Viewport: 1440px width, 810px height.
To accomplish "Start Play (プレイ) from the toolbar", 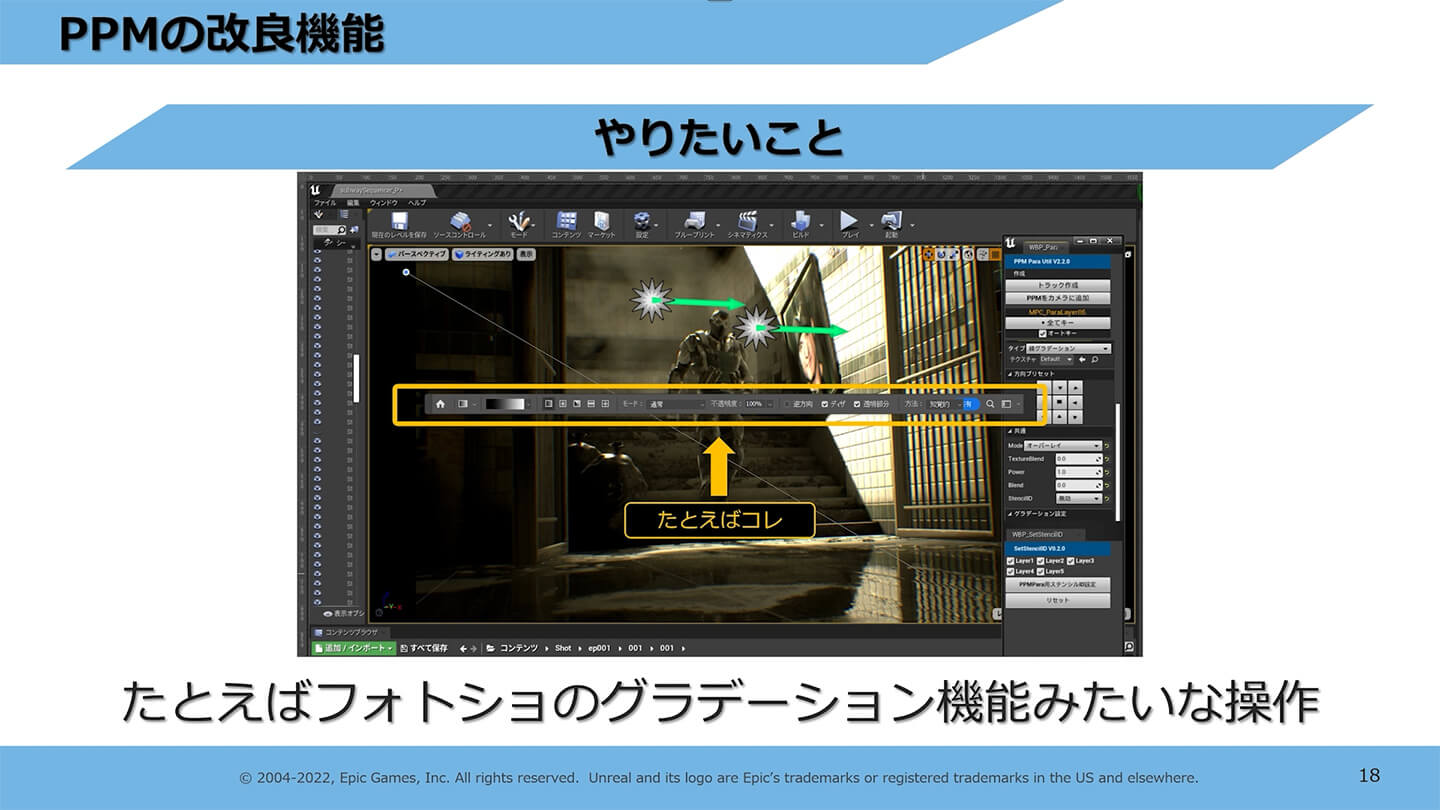I will [x=849, y=221].
